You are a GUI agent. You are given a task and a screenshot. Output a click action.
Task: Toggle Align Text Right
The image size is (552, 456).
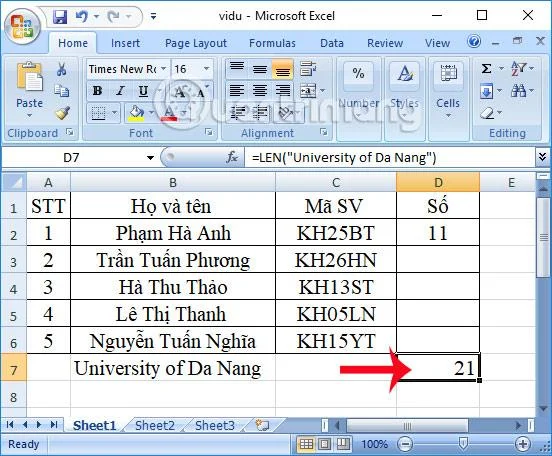pyautogui.click(x=283, y=91)
